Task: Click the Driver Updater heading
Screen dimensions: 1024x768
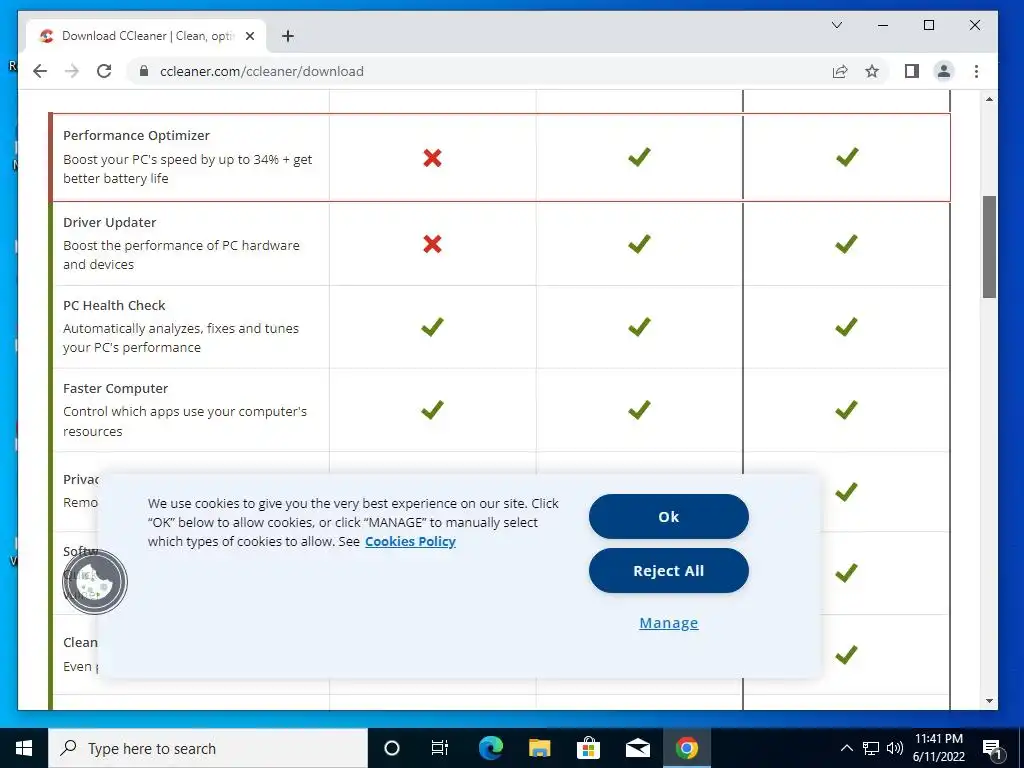Action: coord(110,222)
